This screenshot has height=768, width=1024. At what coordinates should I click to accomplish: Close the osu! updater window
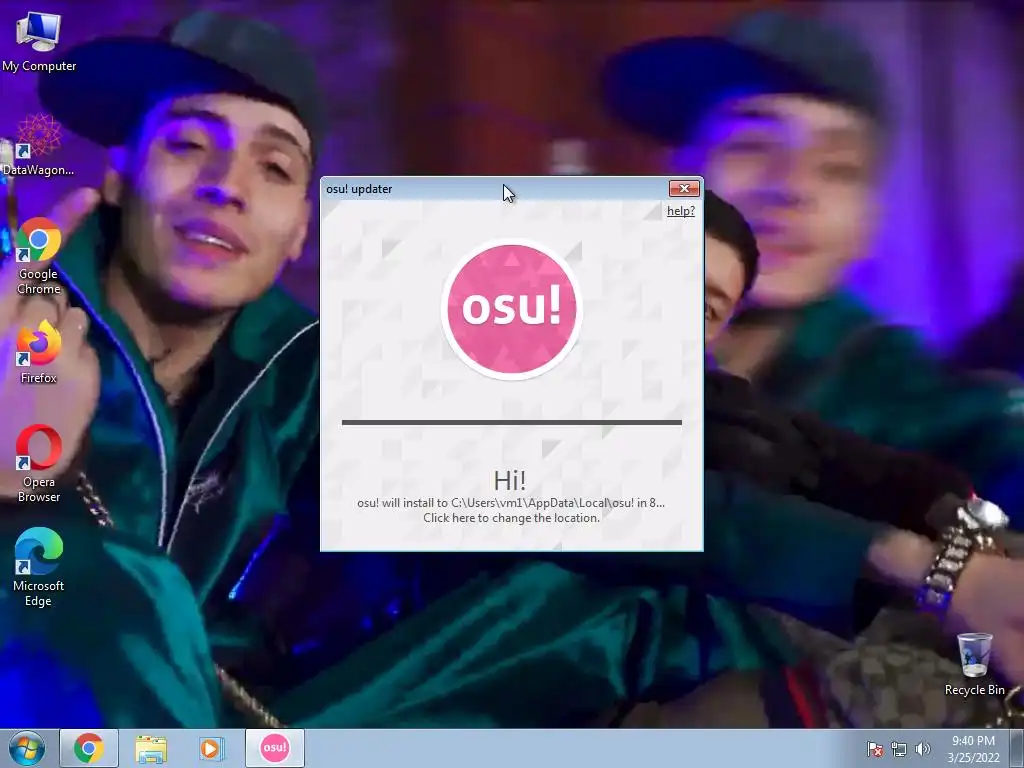(684, 189)
